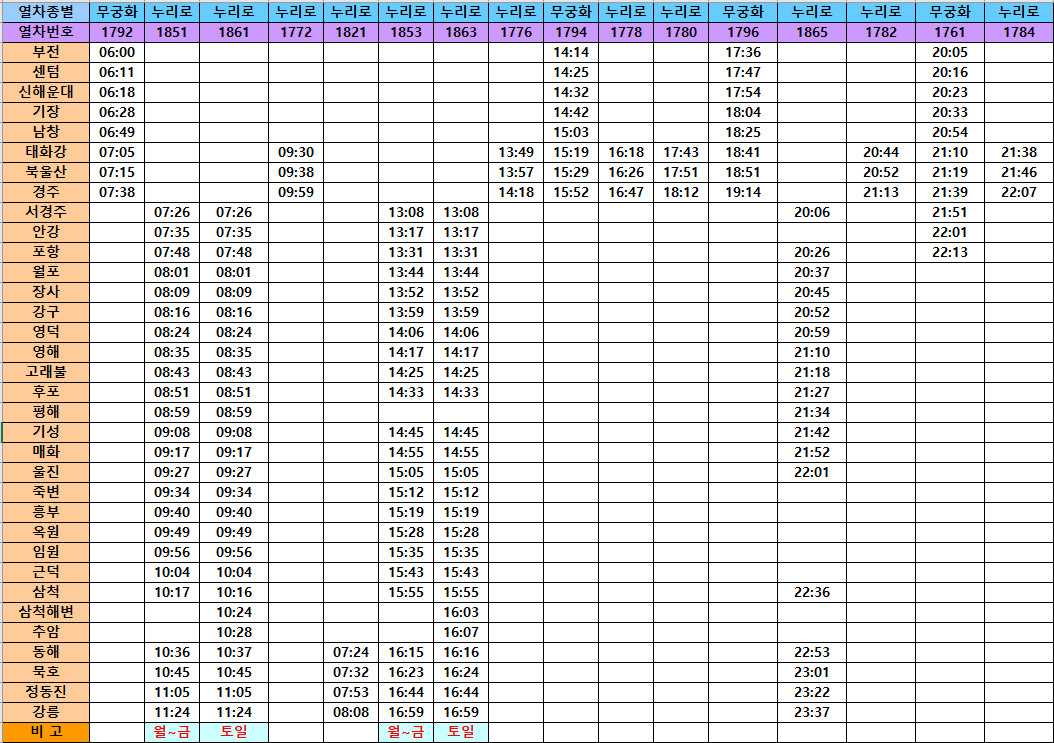Select the 서경주 station row label
The width and height of the screenshot is (1054, 743).
tap(46, 212)
